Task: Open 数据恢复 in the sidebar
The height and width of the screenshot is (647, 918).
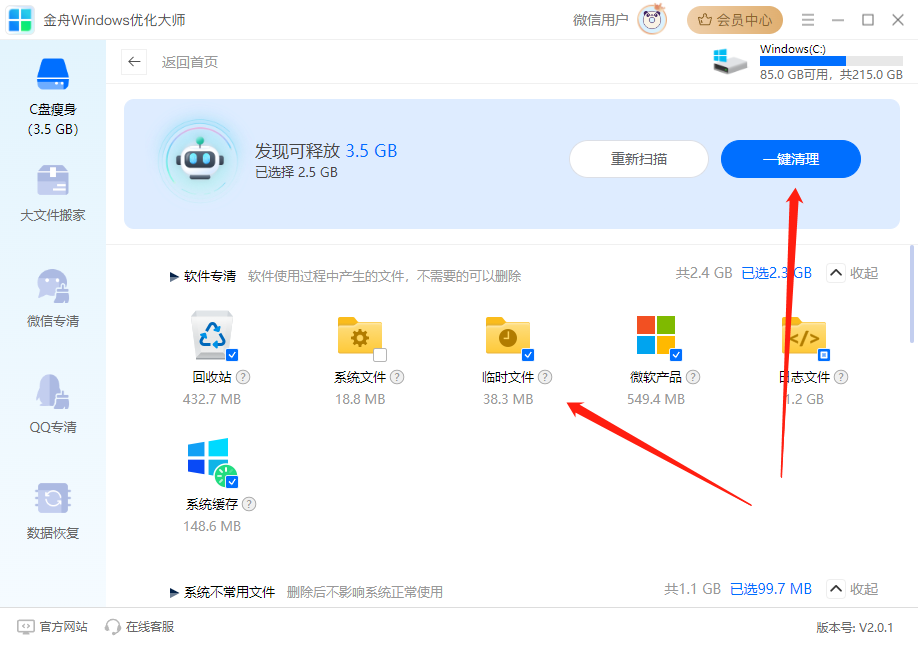Action: click(x=52, y=510)
